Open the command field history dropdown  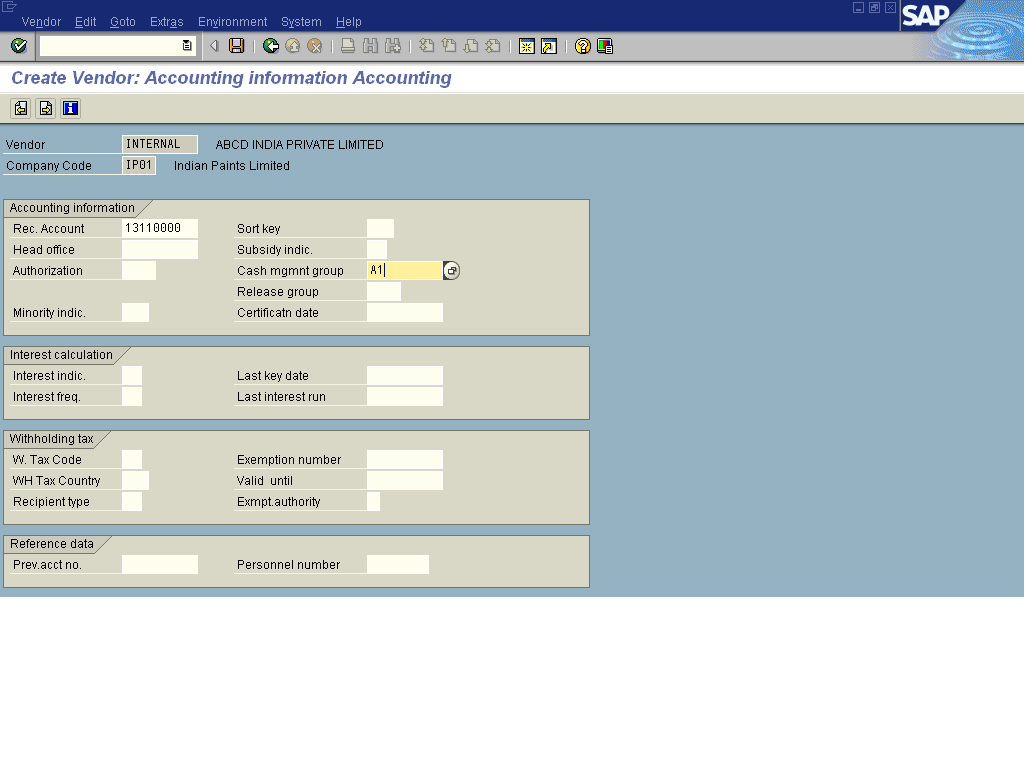click(187, 46)
